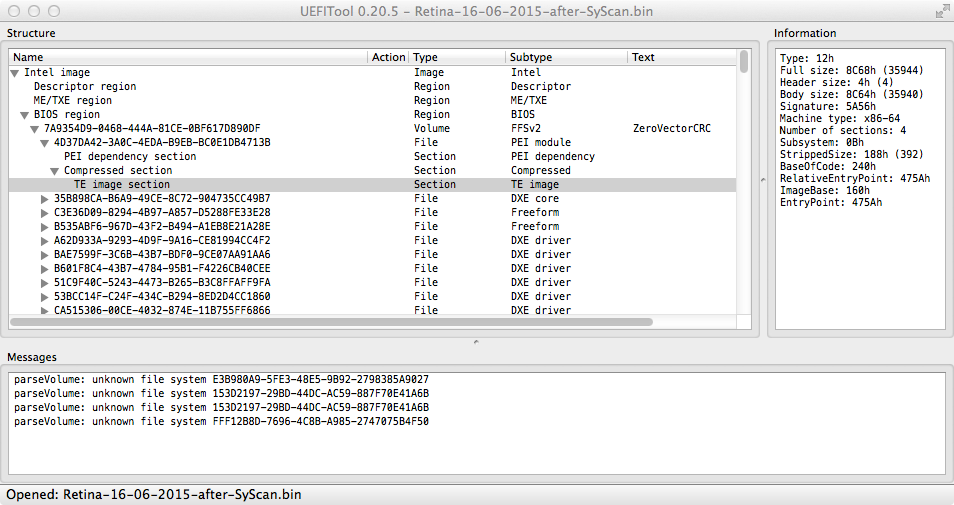The image size is (954, 505).
Task: Select the ME/TXE region row
Action: click(x=72, y=101)
